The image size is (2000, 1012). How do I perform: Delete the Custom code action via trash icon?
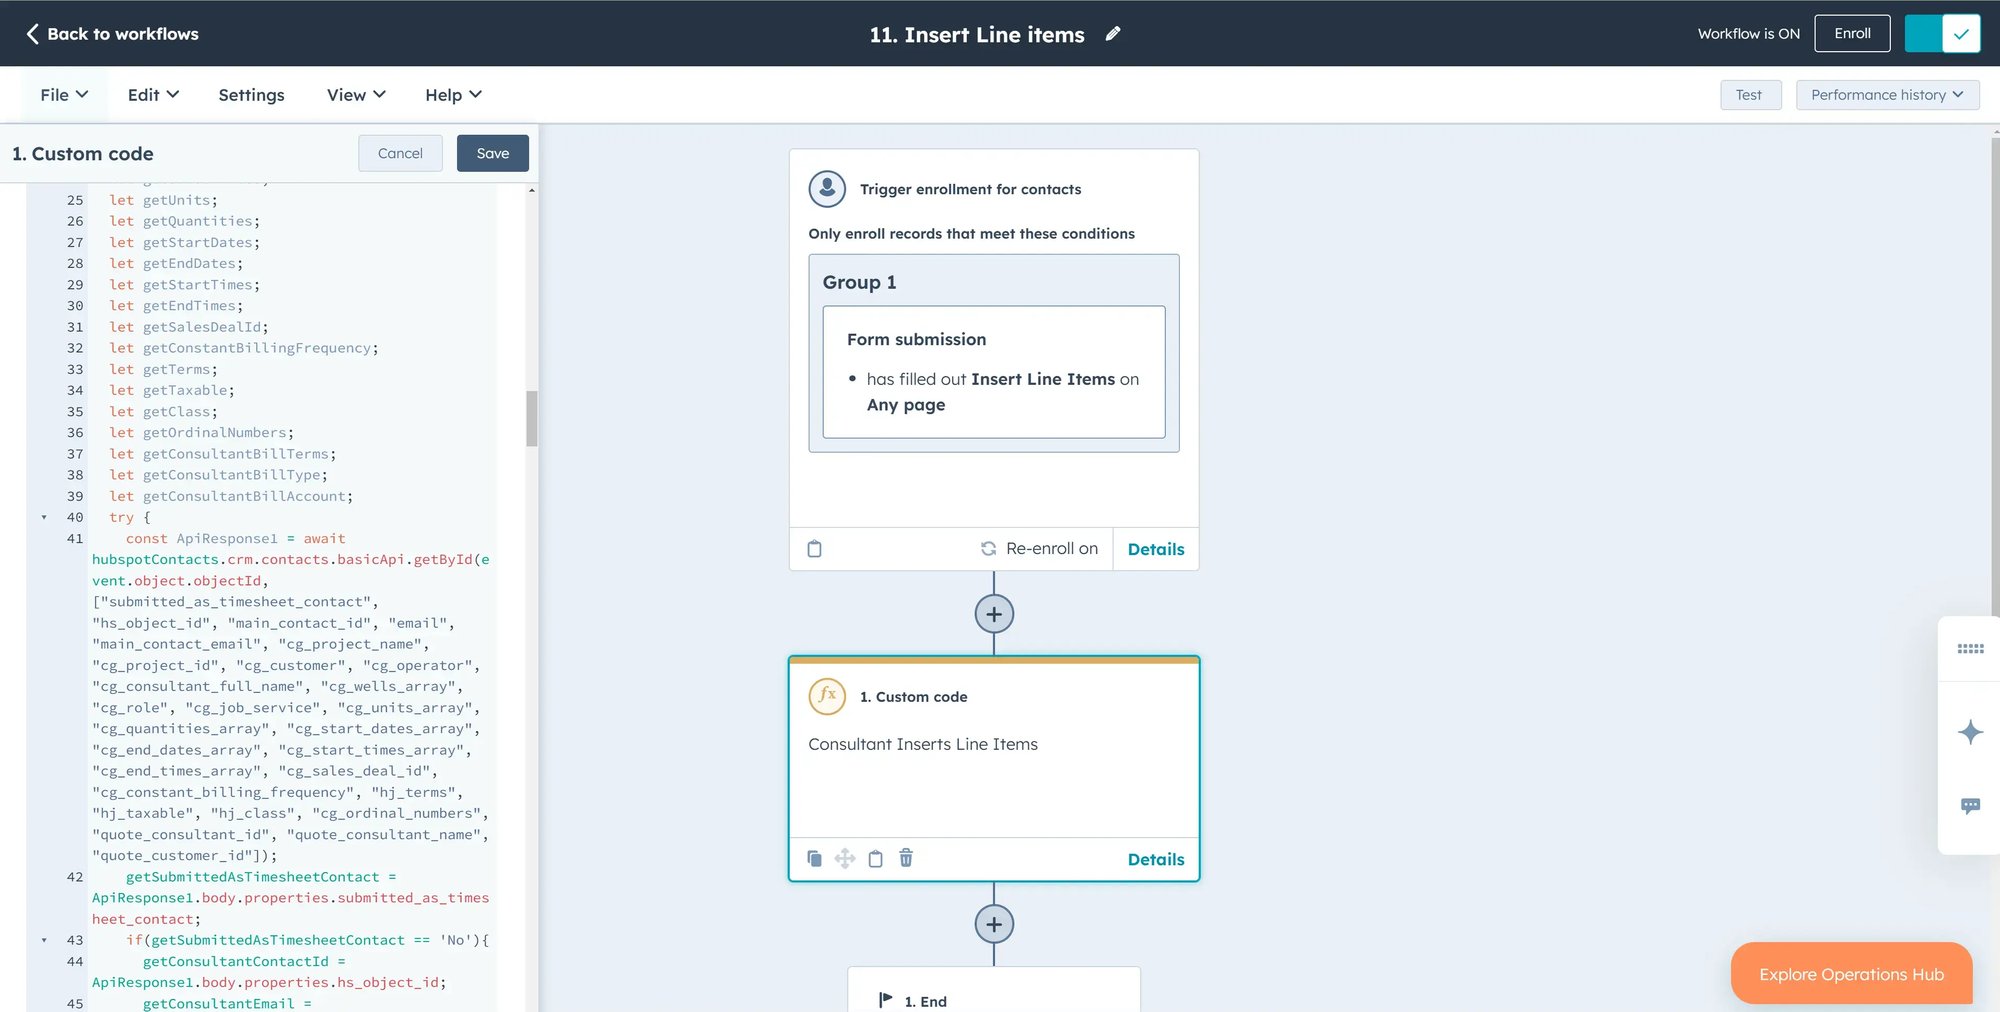click(x=906, y=858)
